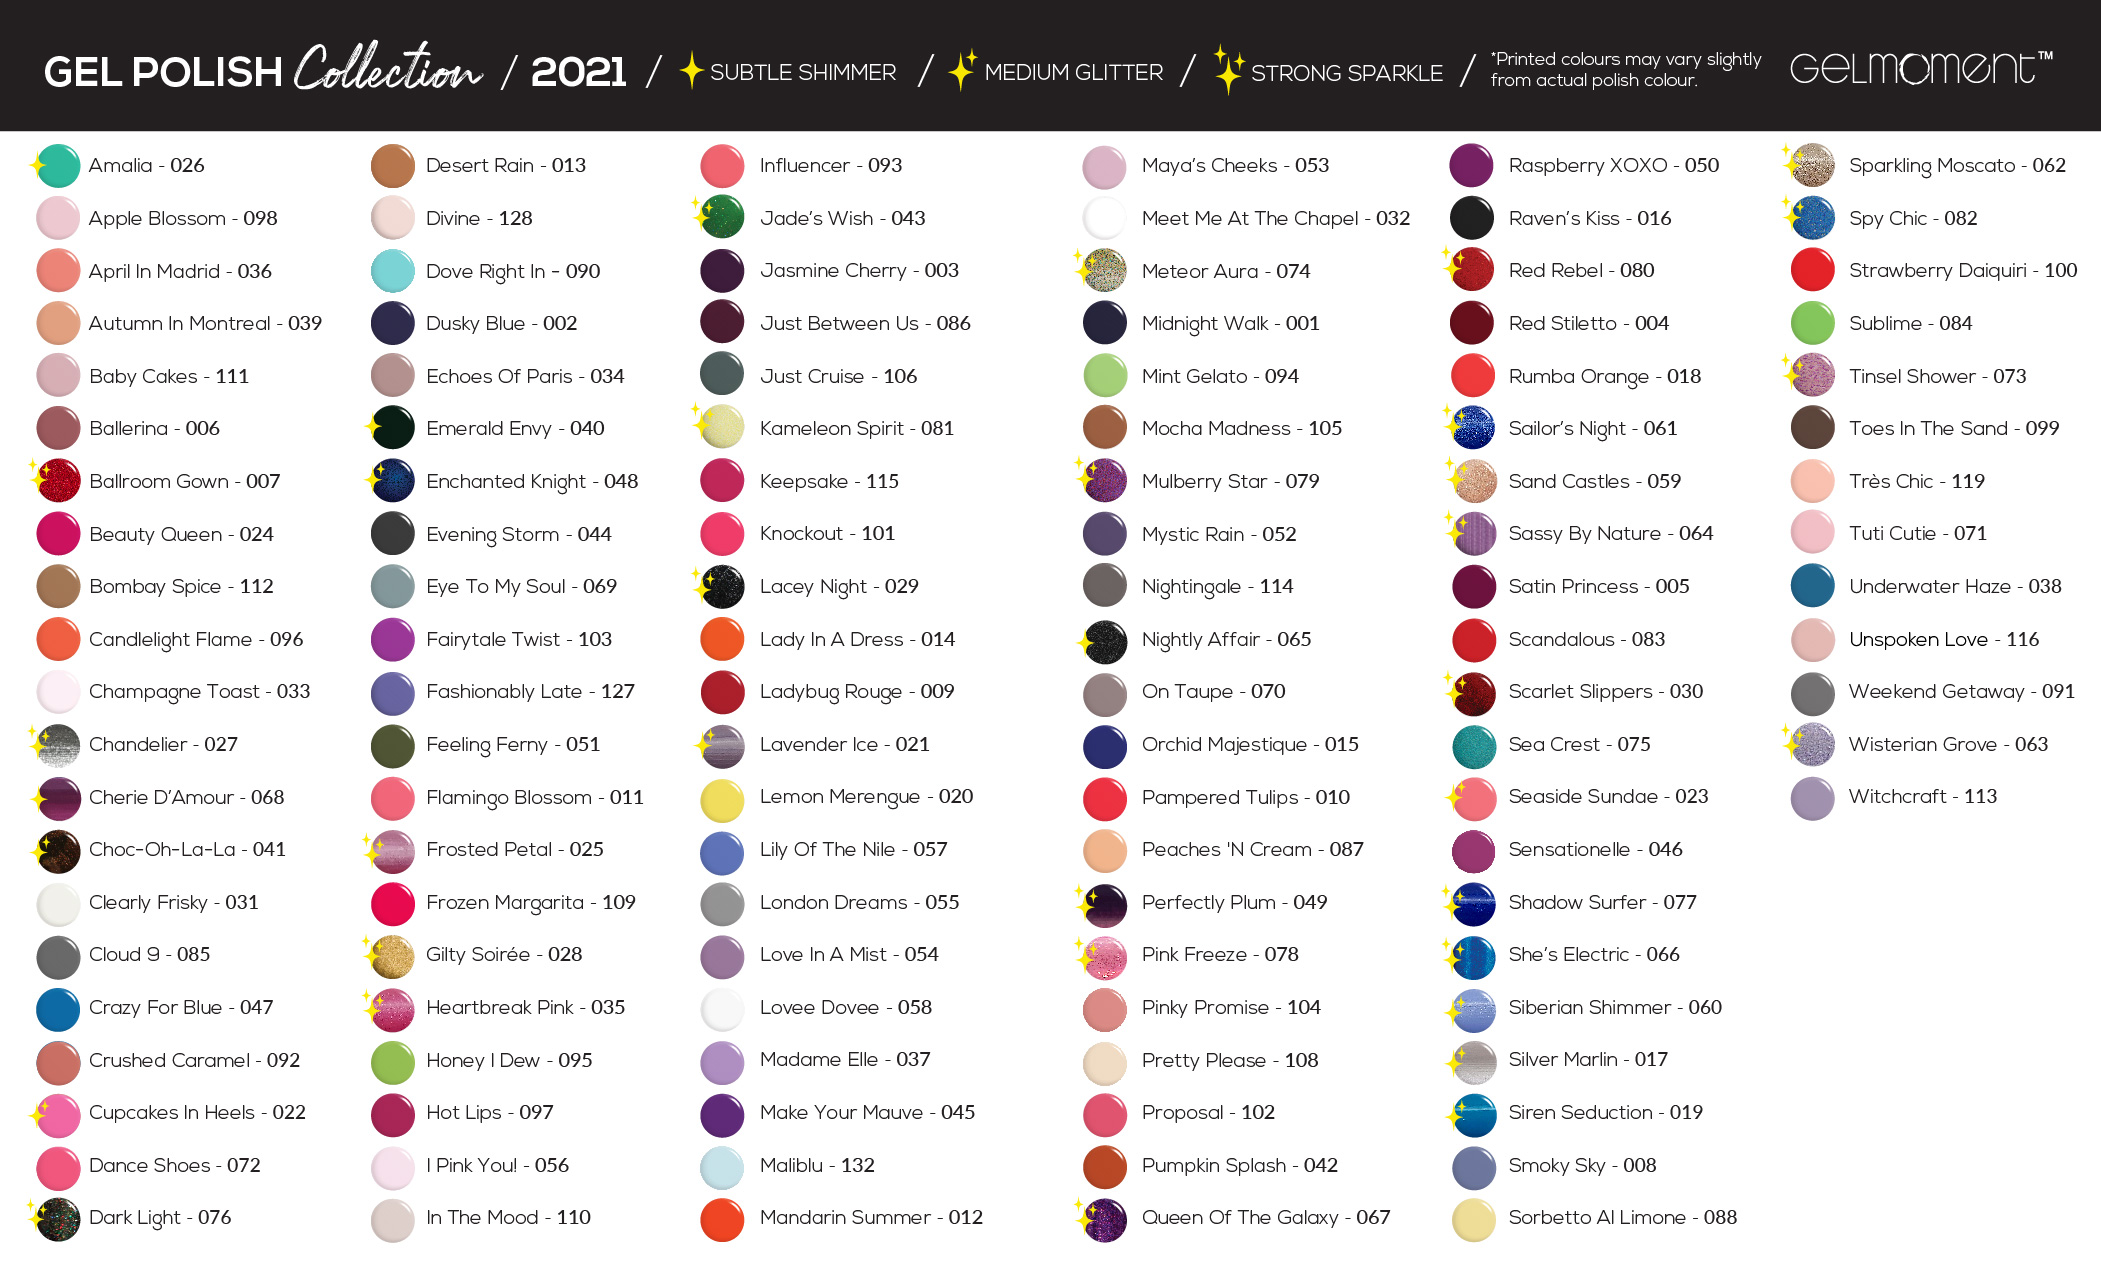The image size is (2101, 1275).
Task: Click the Gel Polish Collection title
Action: (x=263, y=70)
